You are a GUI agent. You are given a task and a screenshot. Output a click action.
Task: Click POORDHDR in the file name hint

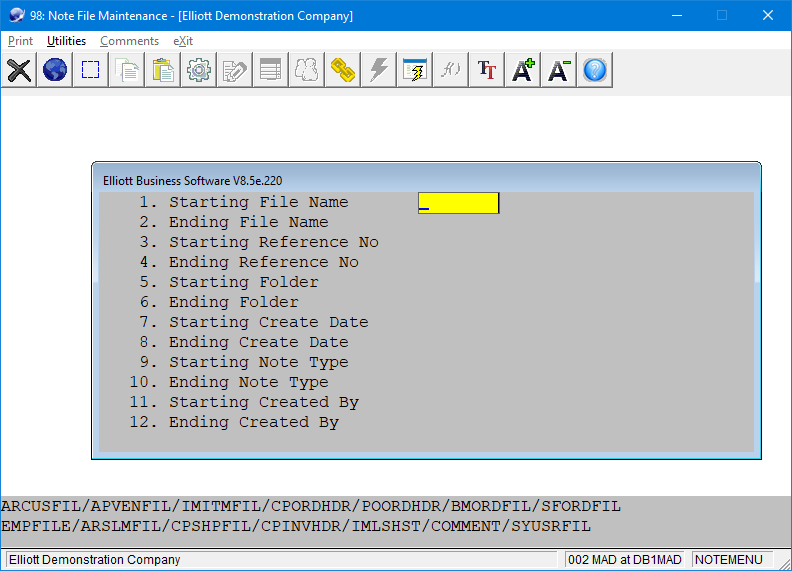401,506
